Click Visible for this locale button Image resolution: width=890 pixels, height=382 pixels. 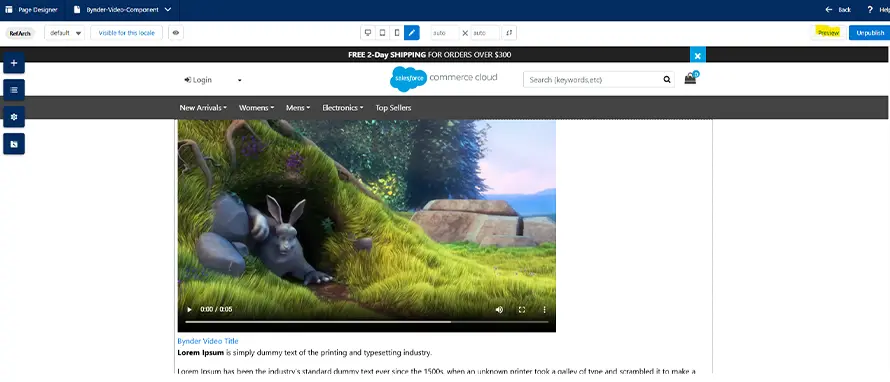click(x=127, y=33)
